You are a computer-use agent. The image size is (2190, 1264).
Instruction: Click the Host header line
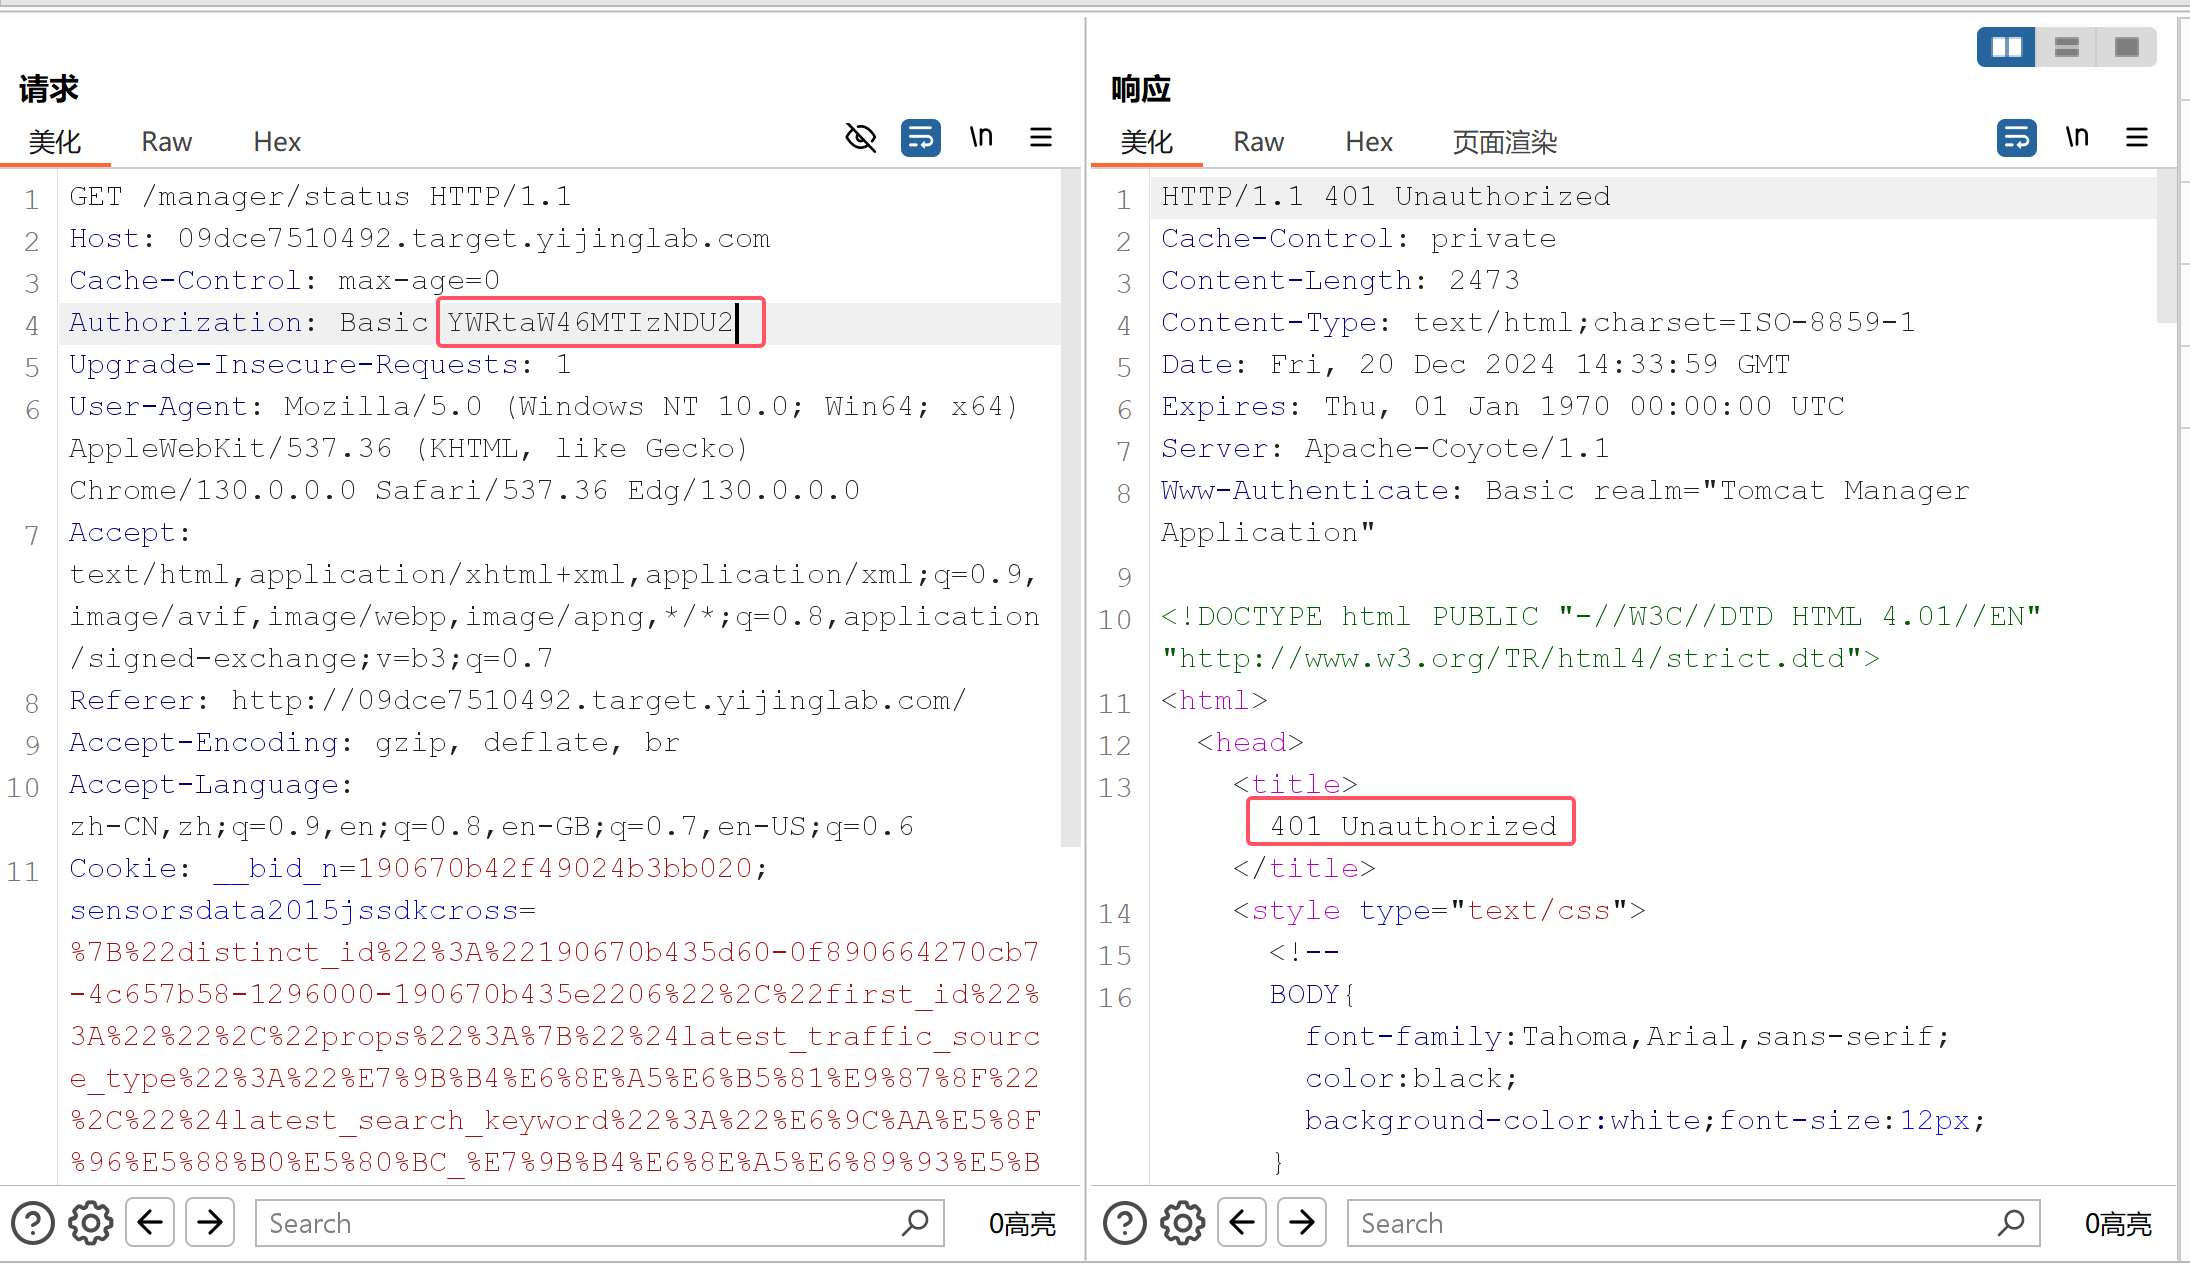click(x=420, y=238)
